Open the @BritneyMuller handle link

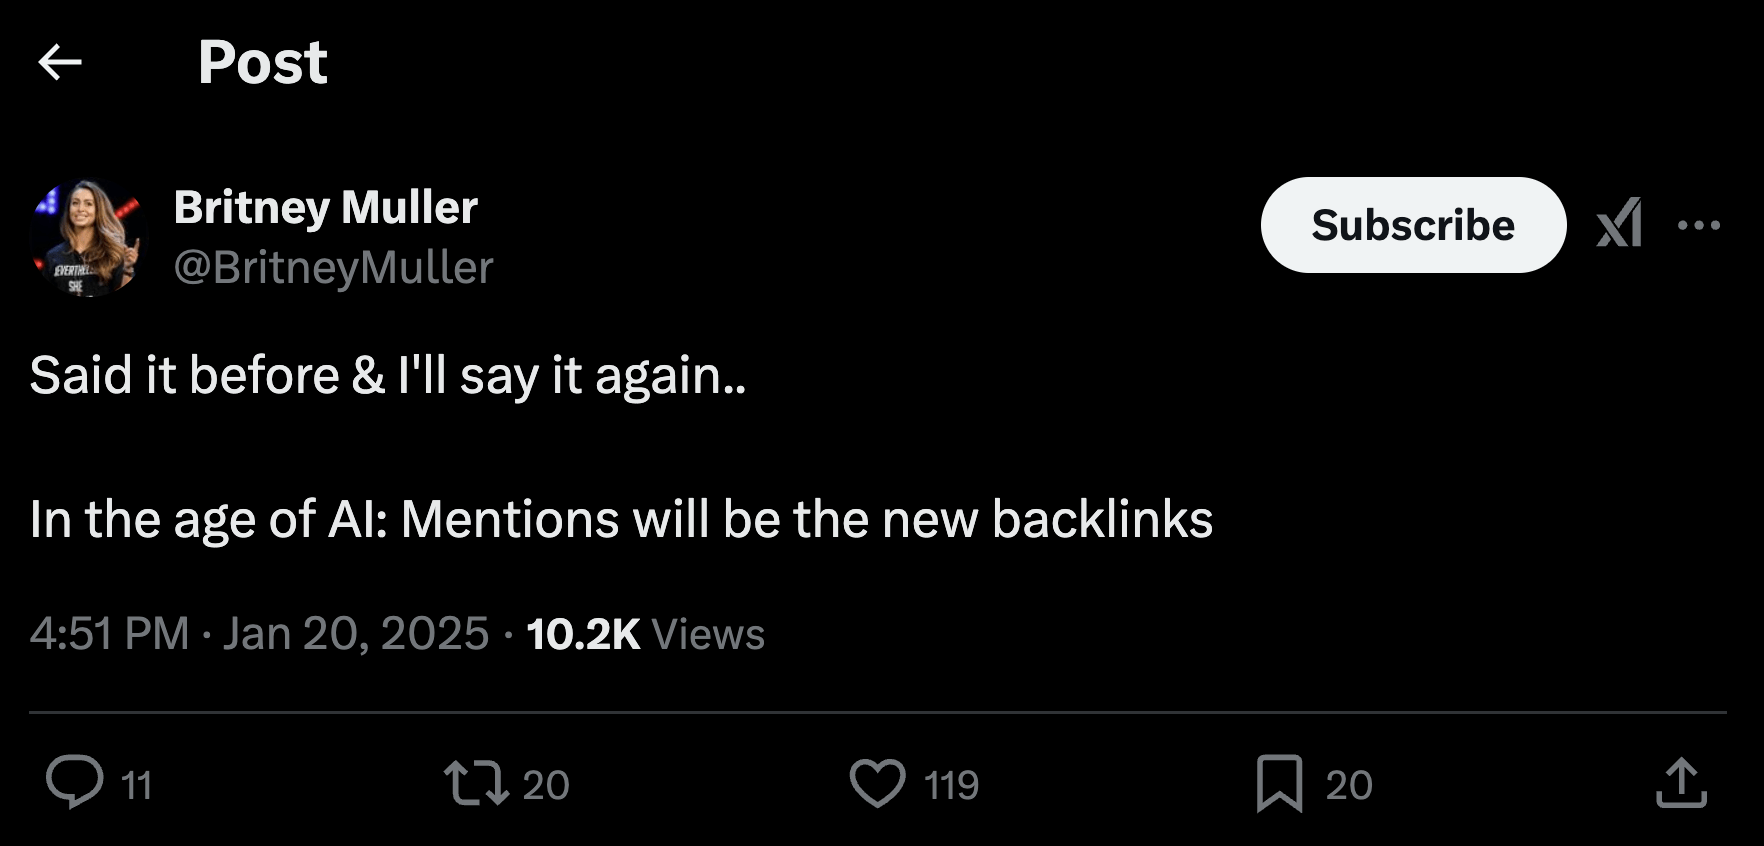(x=333, y=267)
